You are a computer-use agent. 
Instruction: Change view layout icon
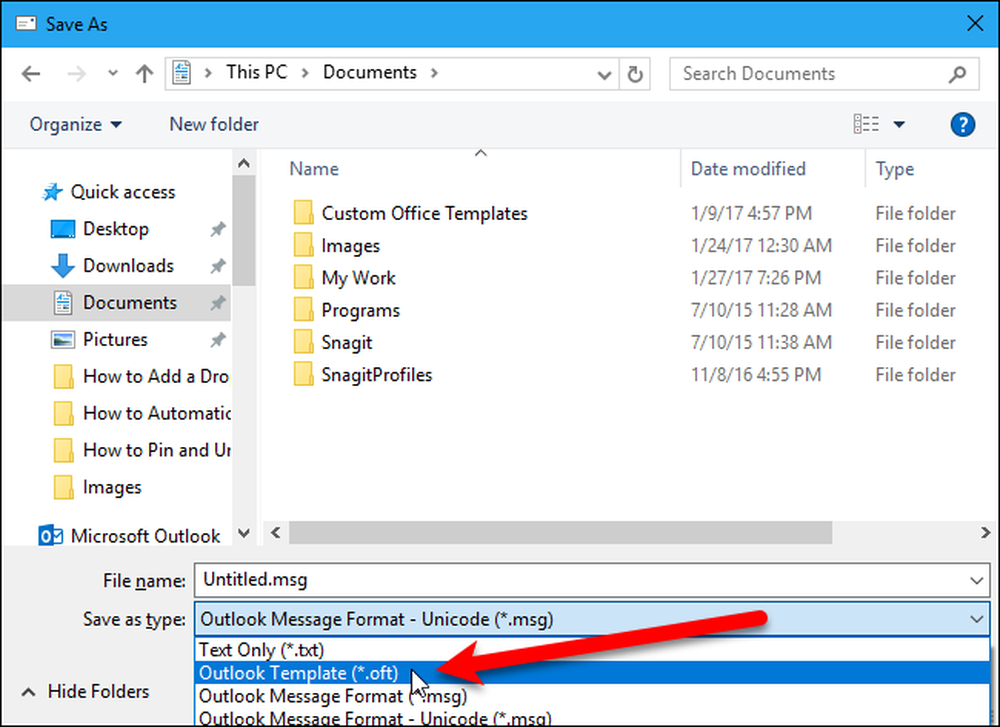click(x=866, y=124)
